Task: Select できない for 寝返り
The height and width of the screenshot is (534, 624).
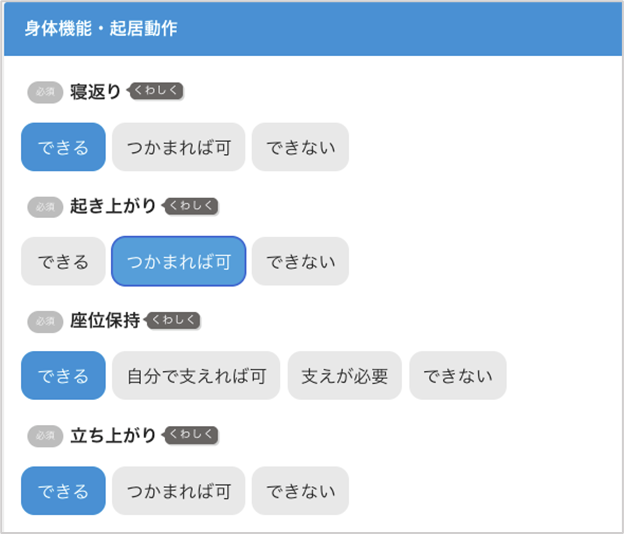Action: point(300,147)
